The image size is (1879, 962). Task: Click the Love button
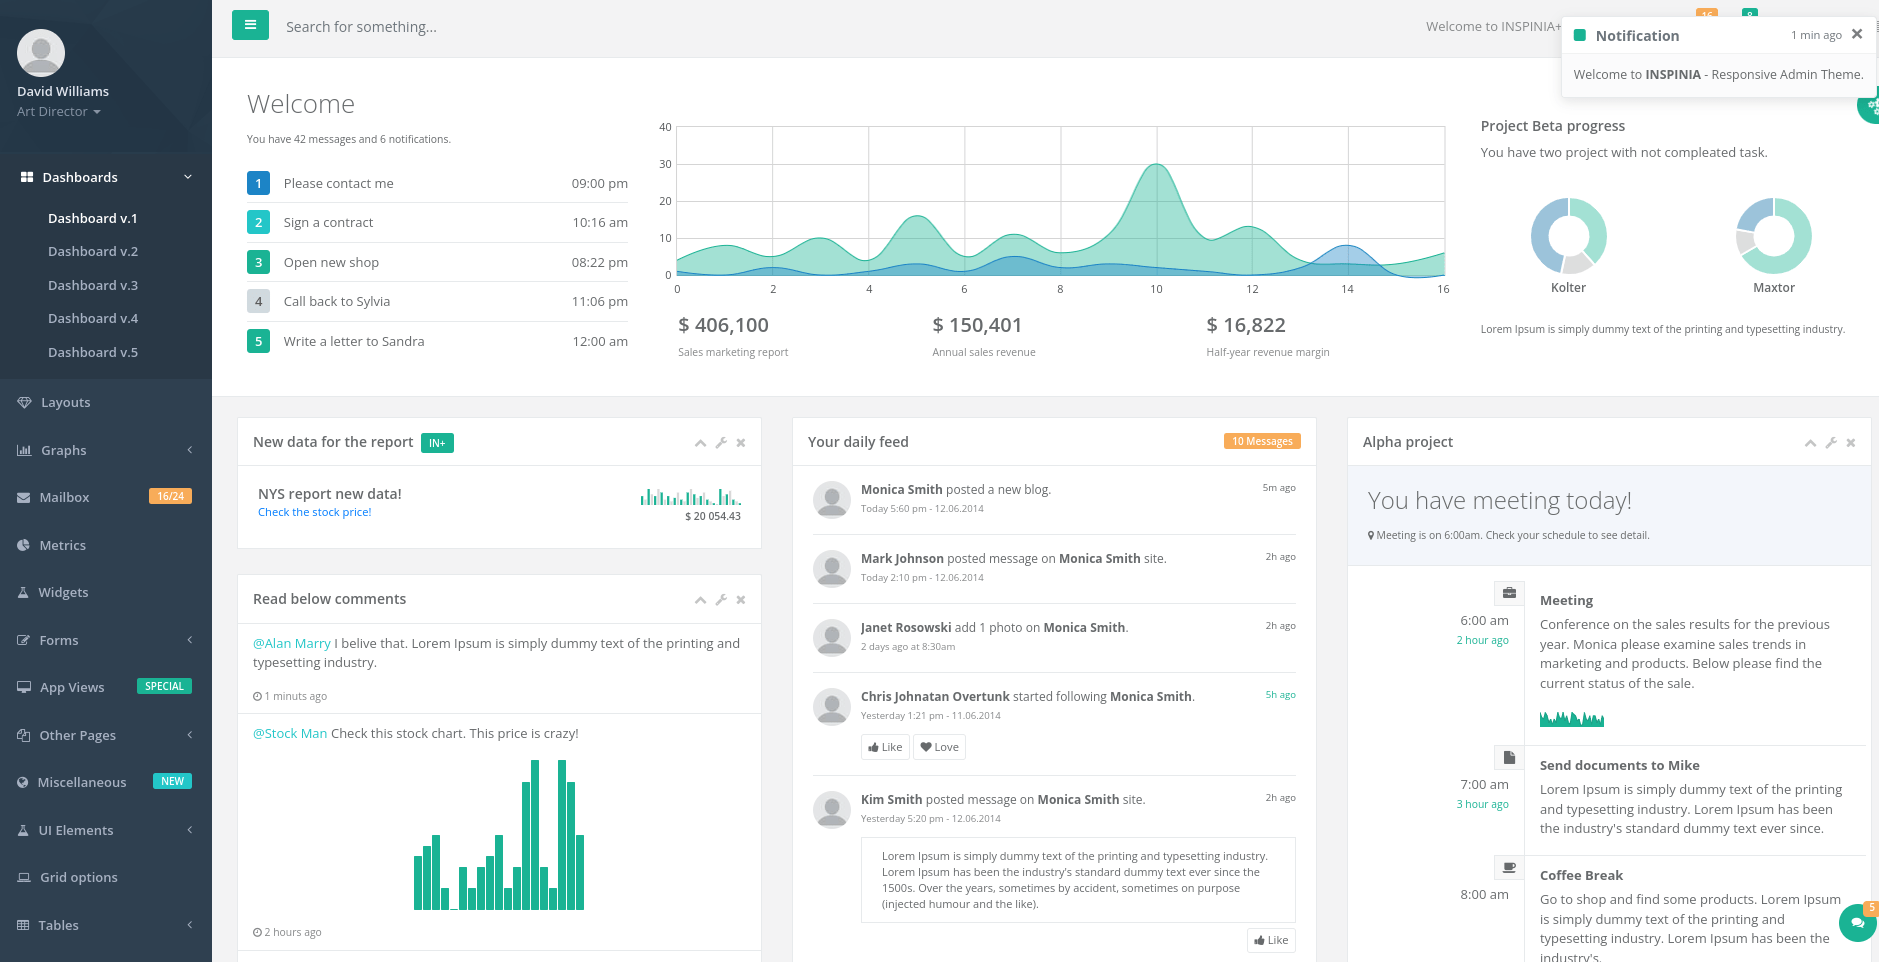(939, 747)
